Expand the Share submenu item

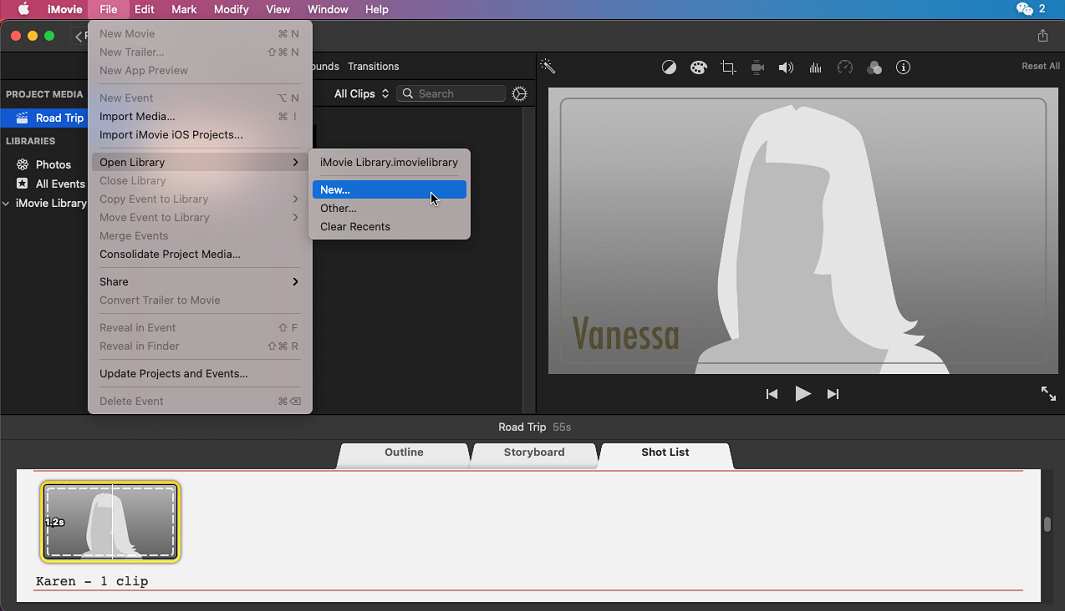tap(200, 282)
